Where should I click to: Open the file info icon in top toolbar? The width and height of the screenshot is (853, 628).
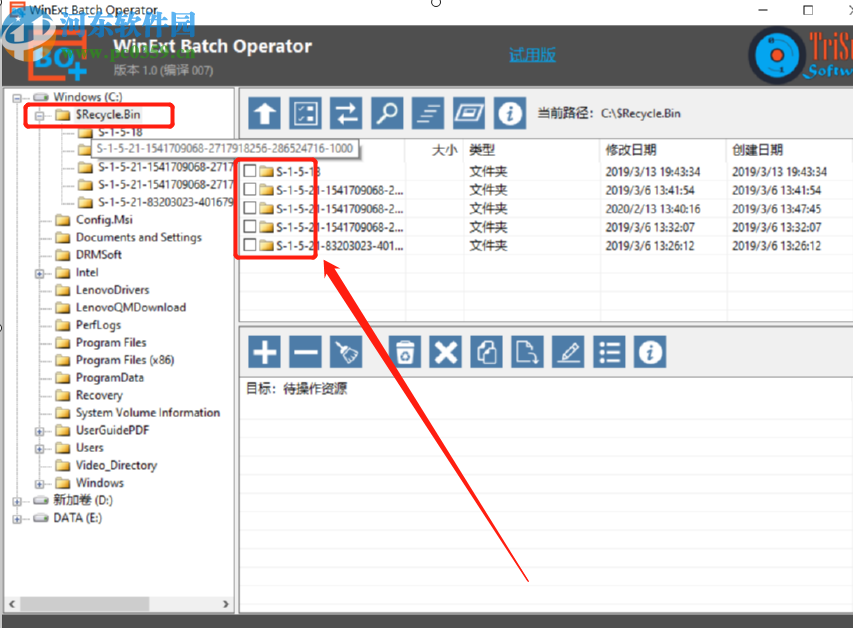pyautogui.click(x=510, y=112)
